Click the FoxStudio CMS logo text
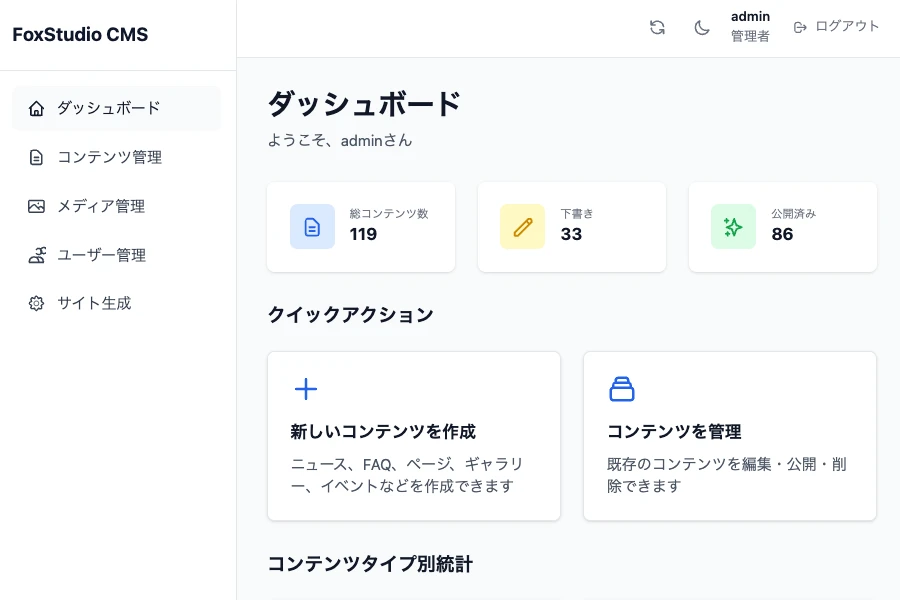900x600 pixels. point(79,34)
